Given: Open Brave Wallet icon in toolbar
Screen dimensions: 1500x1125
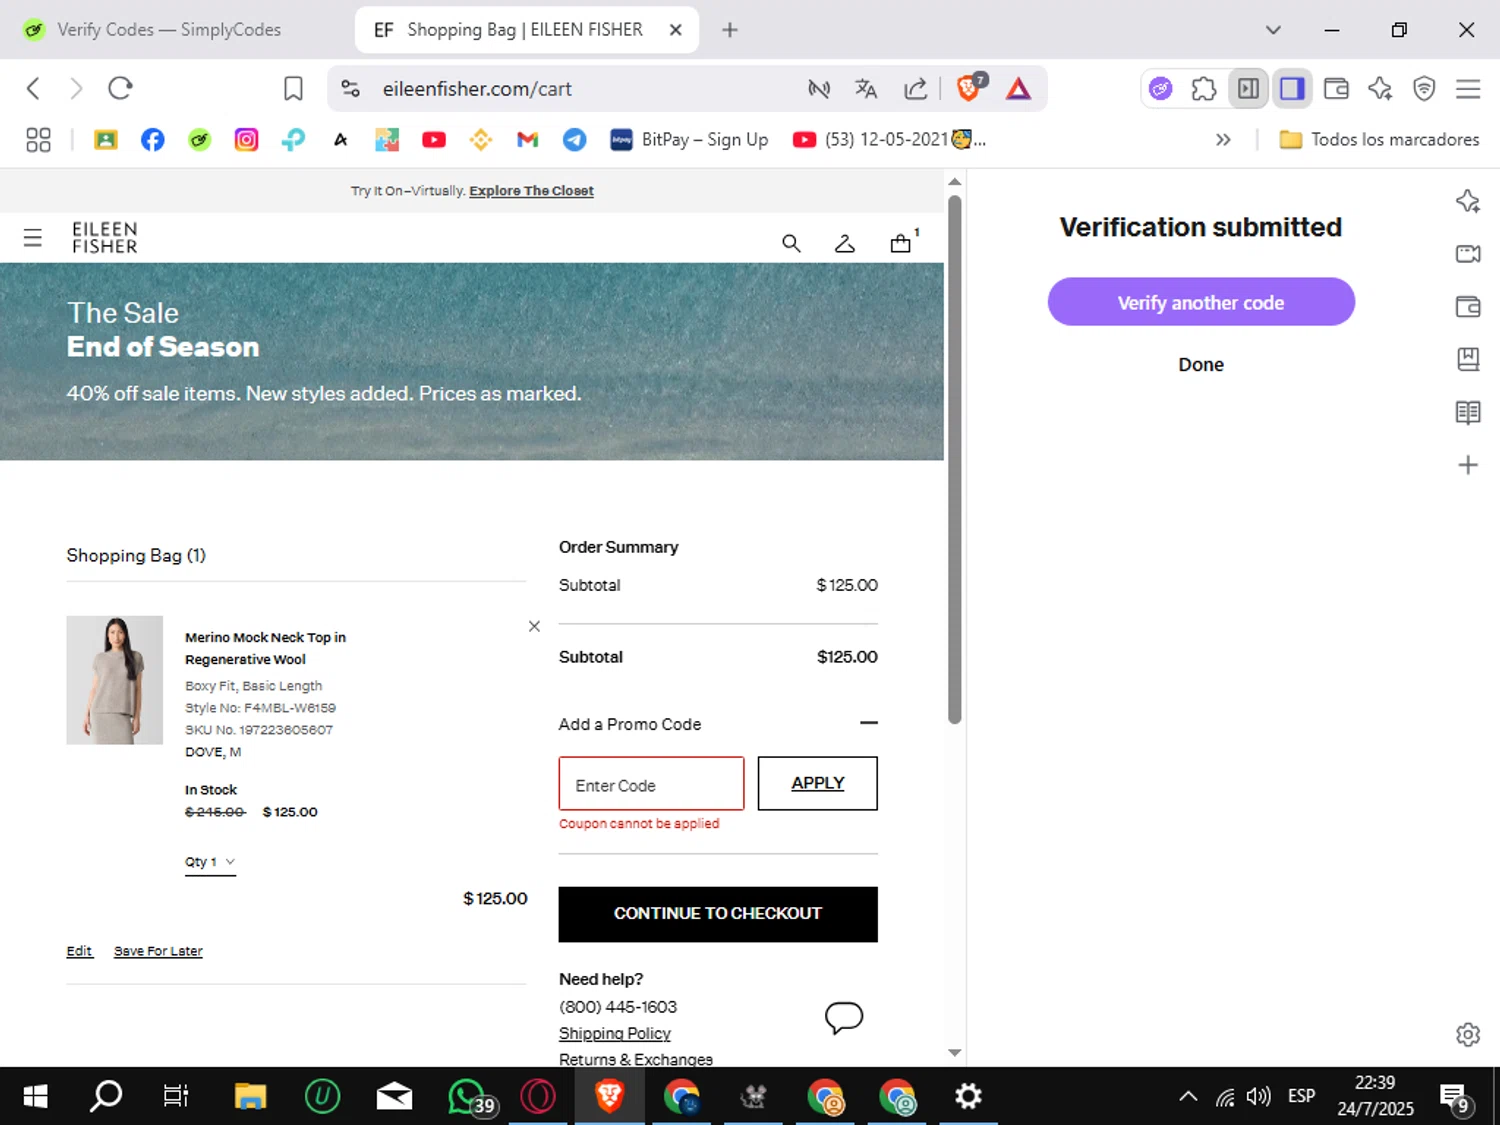Looking at the screenshot, I should [x=1336, y=89].
